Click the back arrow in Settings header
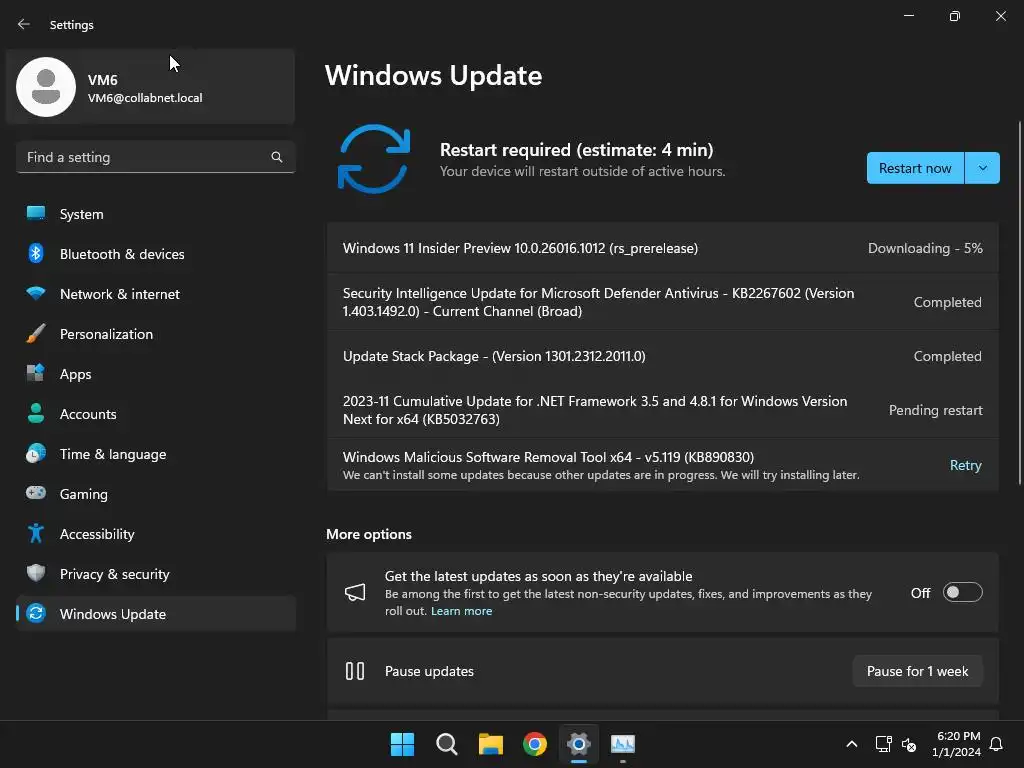 tap(24, 24)
